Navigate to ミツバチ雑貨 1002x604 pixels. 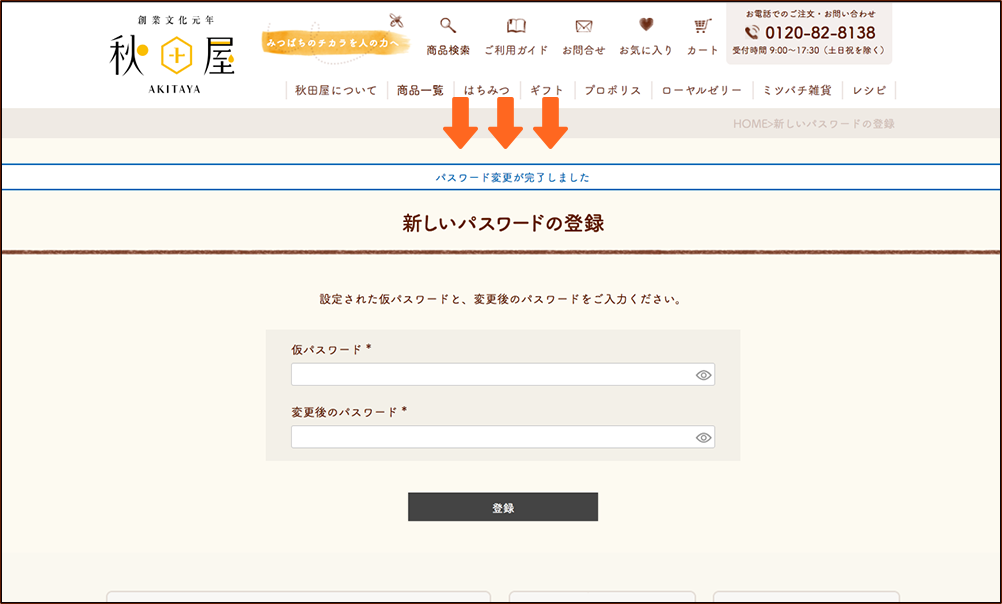(x=796, y=91)
